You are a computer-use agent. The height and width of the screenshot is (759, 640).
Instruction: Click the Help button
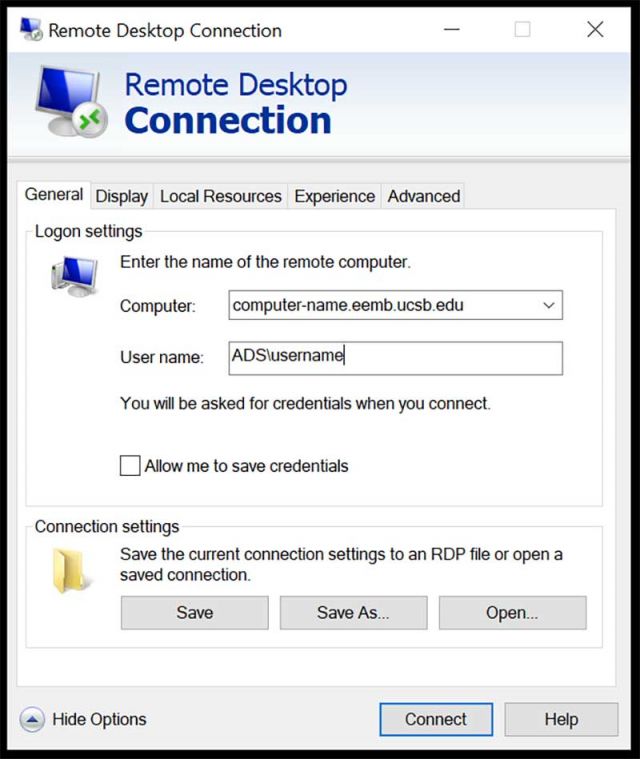(561, 719)
